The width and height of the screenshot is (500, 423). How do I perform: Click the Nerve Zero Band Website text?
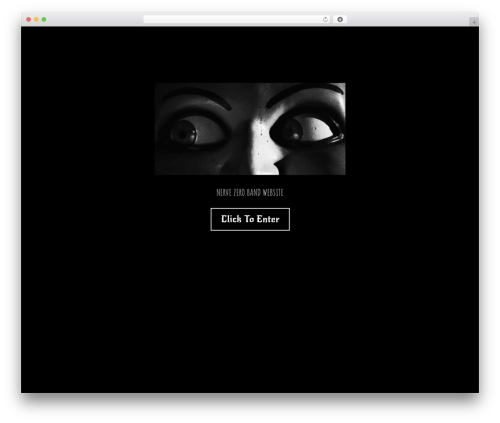coord(250,193)
